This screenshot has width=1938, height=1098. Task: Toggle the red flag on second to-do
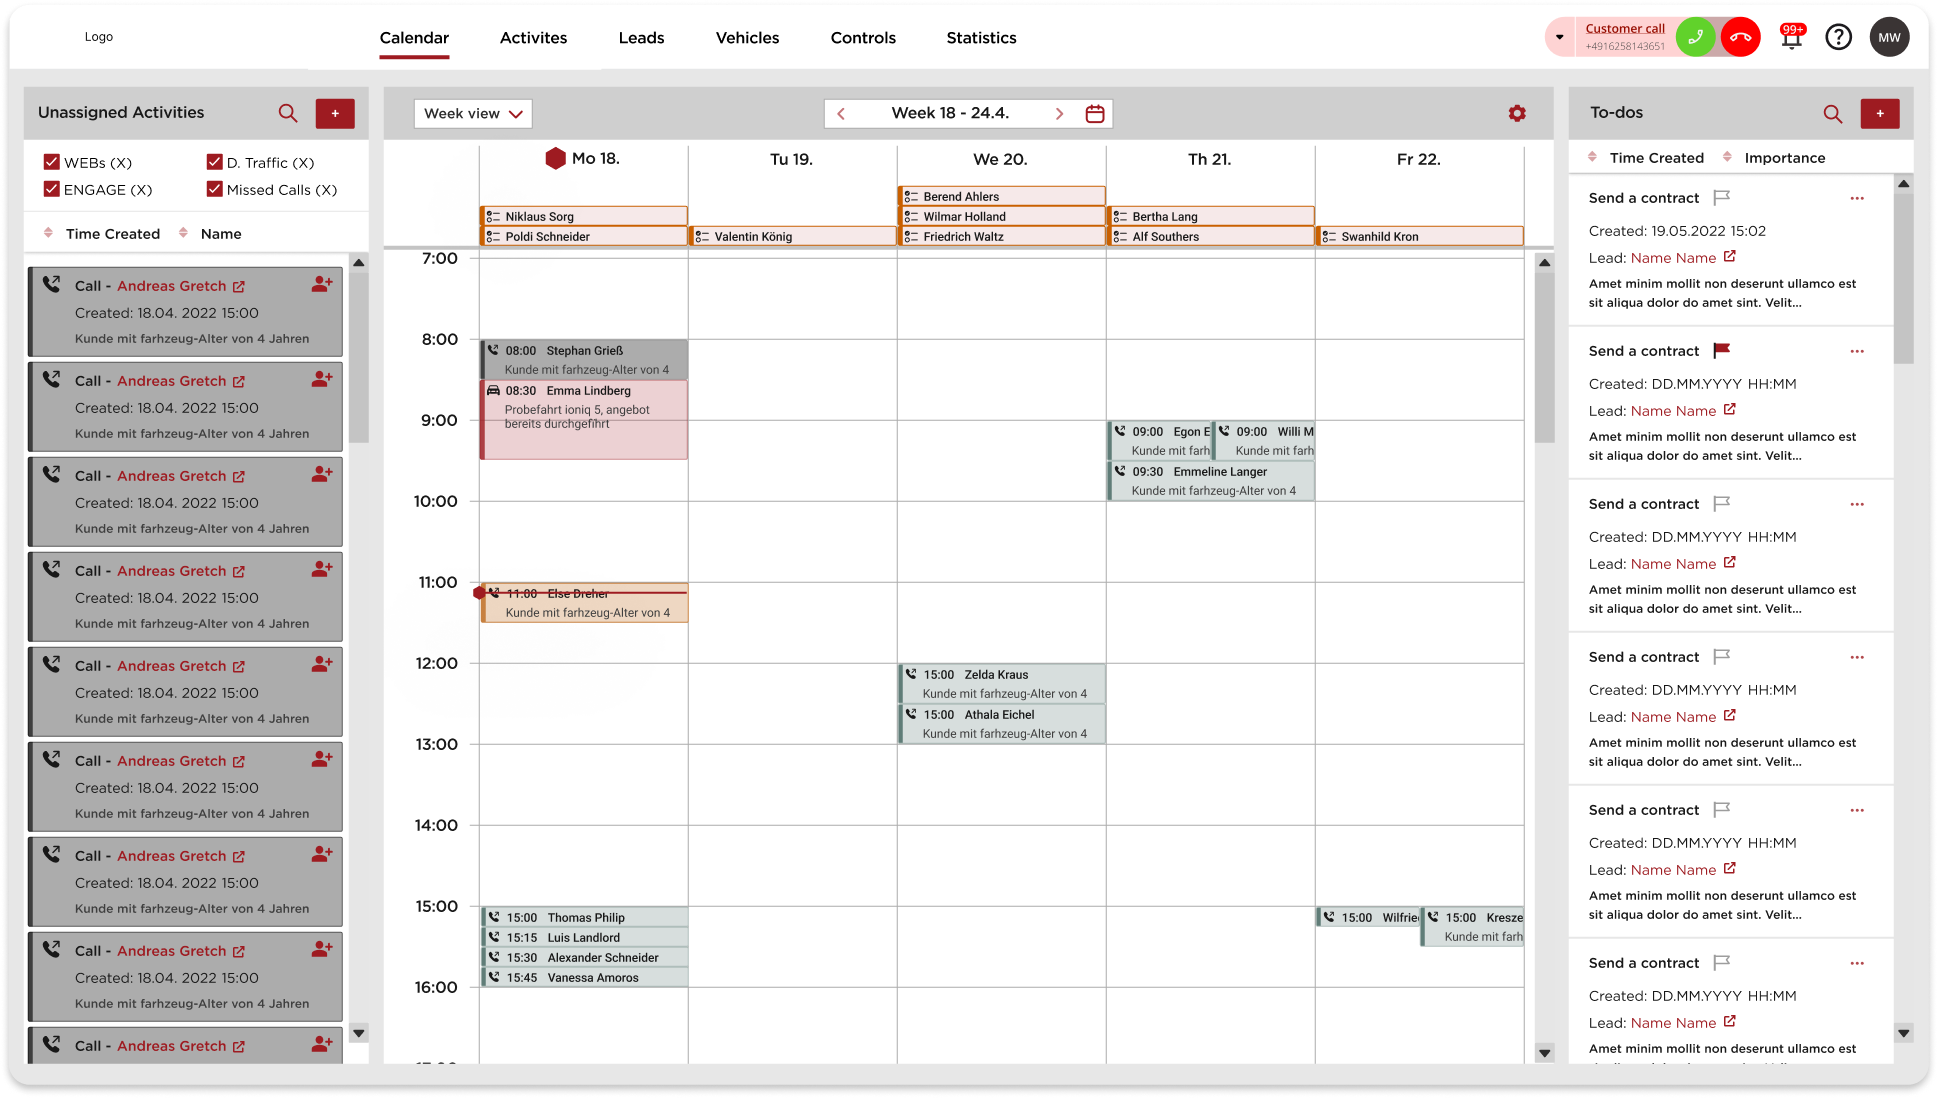click(1721, 350)
